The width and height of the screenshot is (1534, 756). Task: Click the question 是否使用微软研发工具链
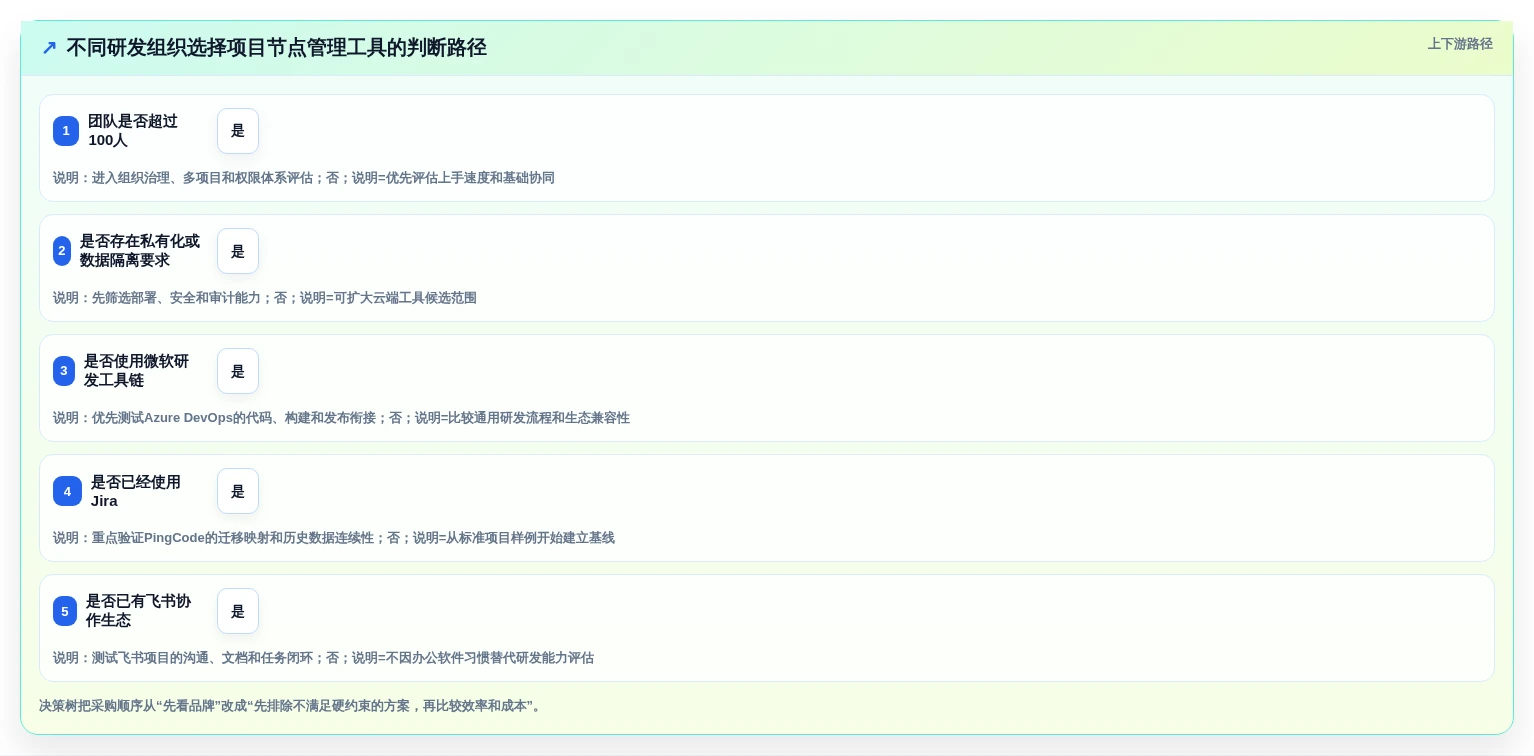(137, 371)
